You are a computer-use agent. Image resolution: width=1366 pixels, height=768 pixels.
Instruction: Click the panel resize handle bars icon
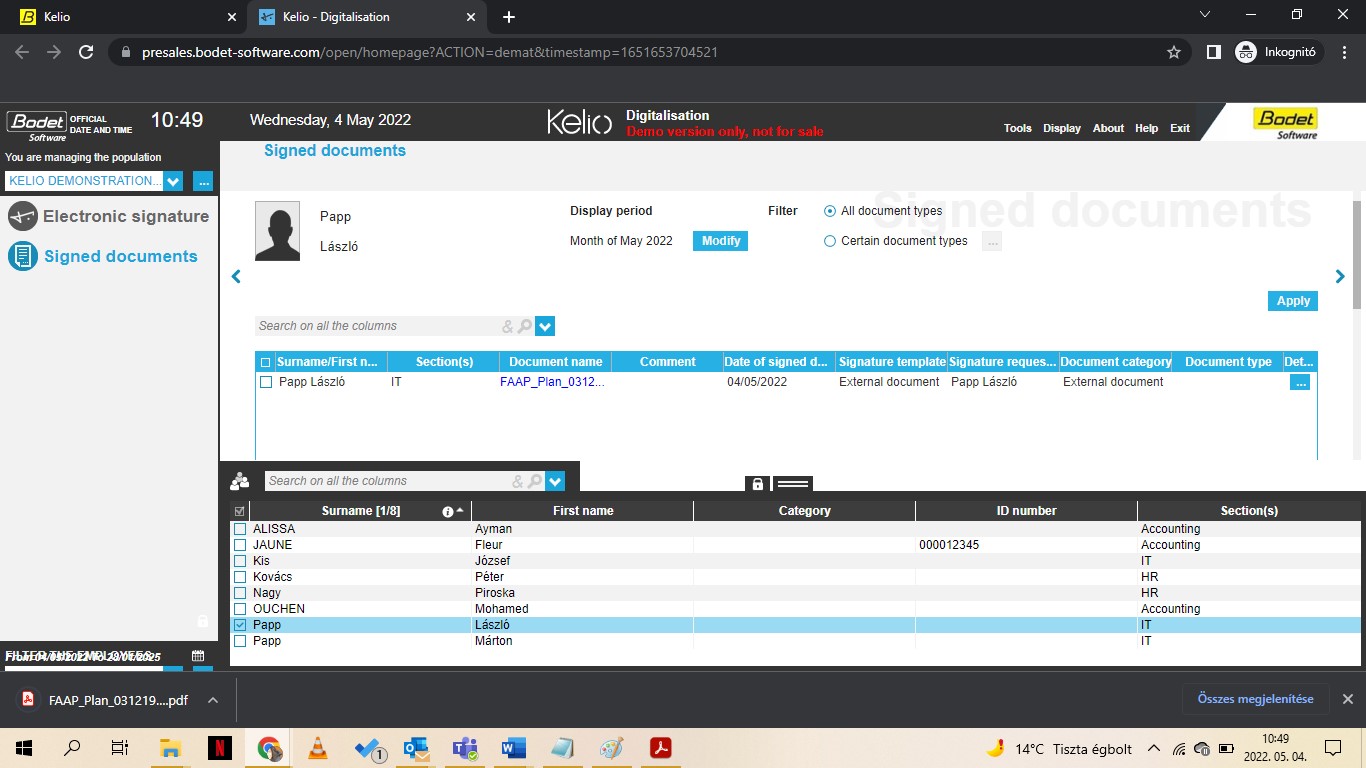pyautogui.click(x=792, y=484)
